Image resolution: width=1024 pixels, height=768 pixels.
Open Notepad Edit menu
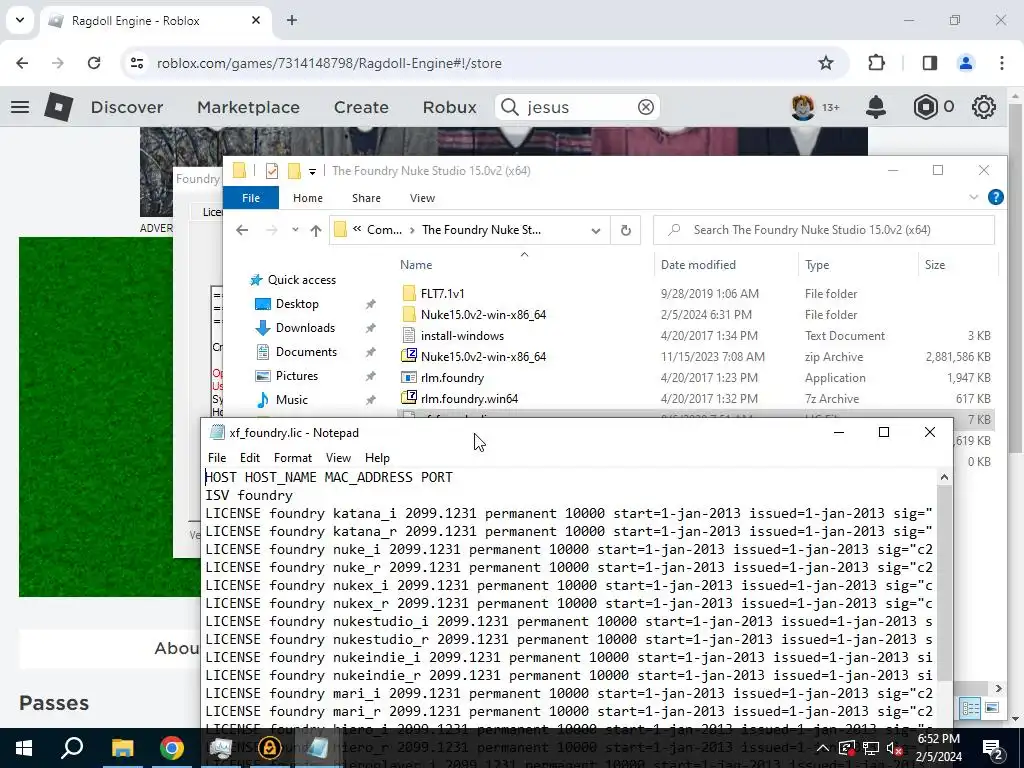coord(249,458)
